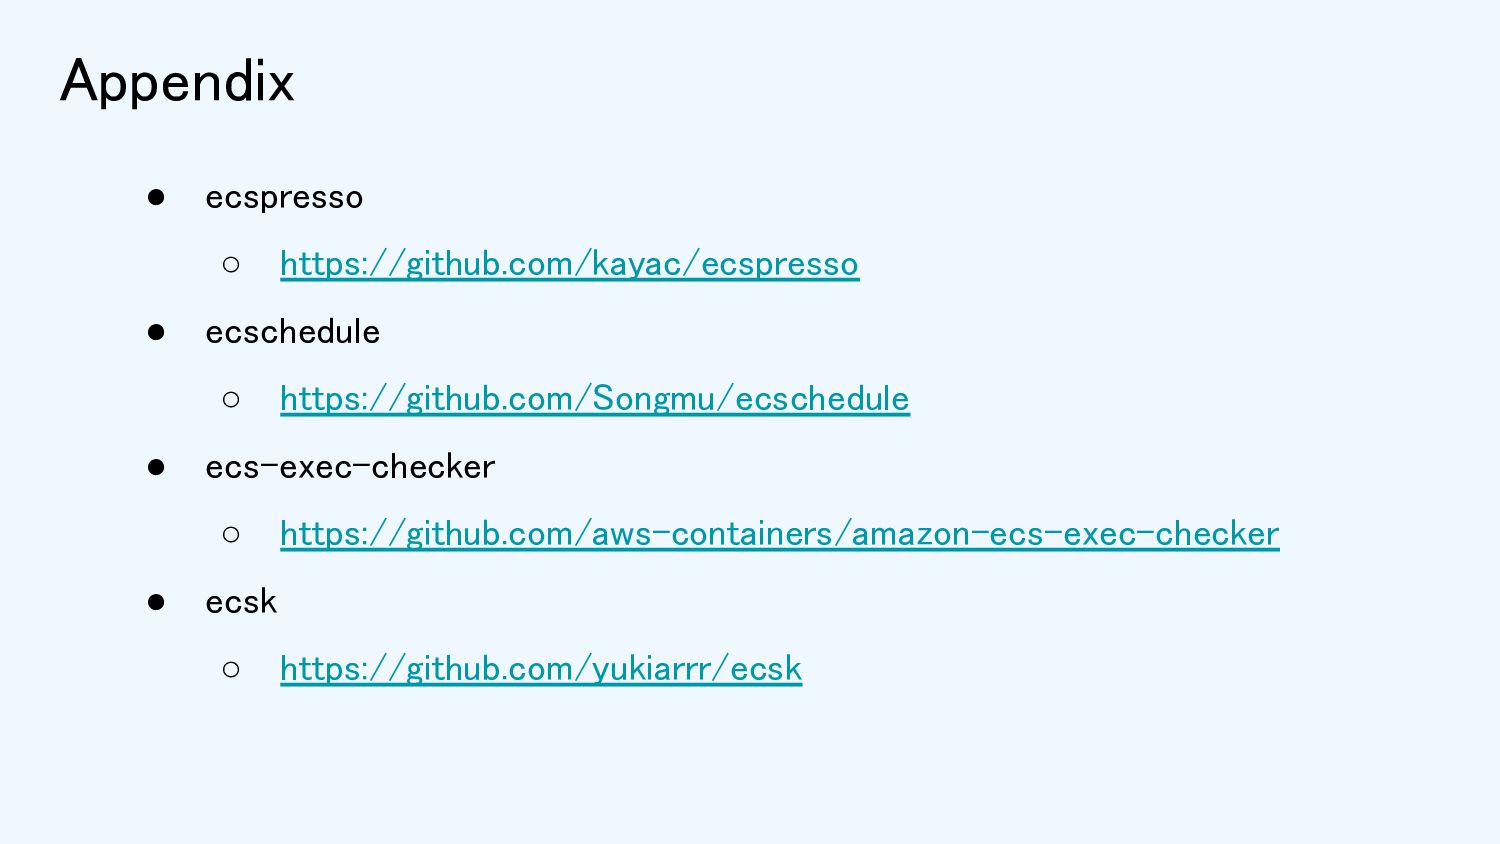Viewport: 1500px width, 844px height.
Task: Open the kayac/ecspresso GitHub link
Action: point(569,264)
